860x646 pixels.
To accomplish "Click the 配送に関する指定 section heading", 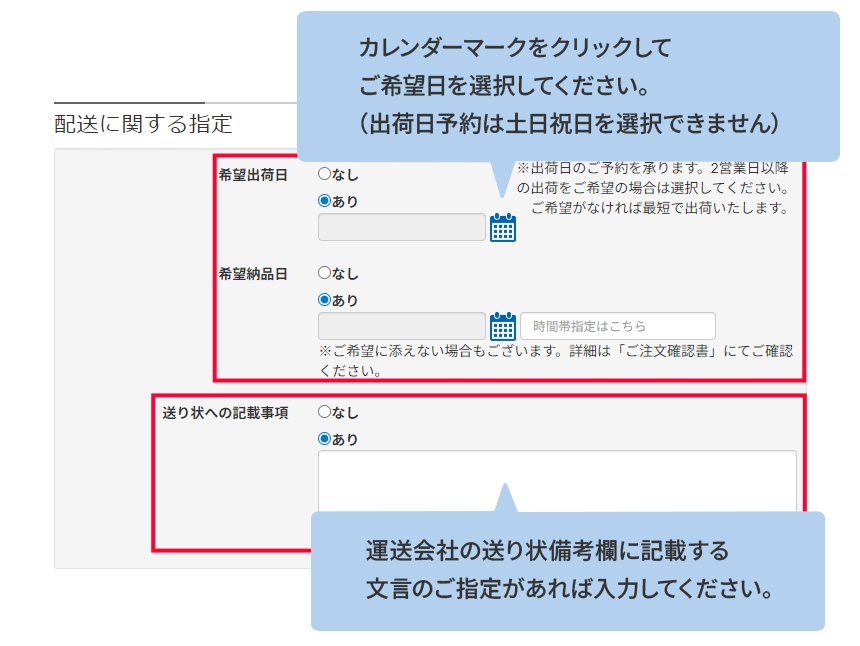I will click(x=143, y=124).
